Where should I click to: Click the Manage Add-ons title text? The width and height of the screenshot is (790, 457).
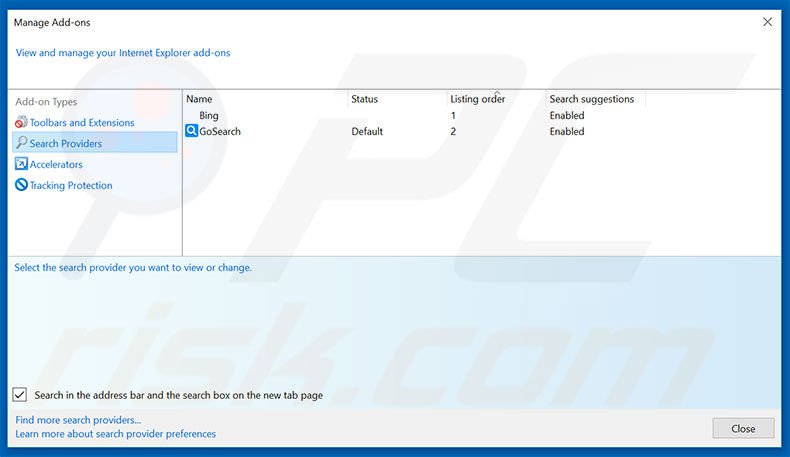pos(52,22)
